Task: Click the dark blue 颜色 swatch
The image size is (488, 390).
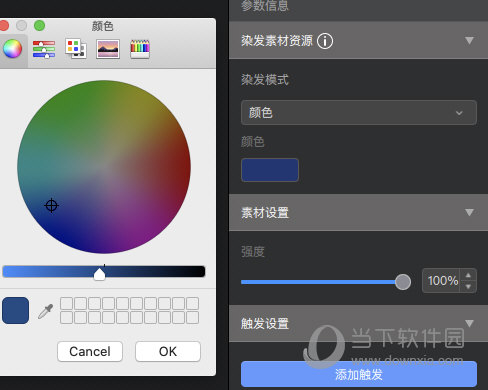Action: tap(270, 170)
